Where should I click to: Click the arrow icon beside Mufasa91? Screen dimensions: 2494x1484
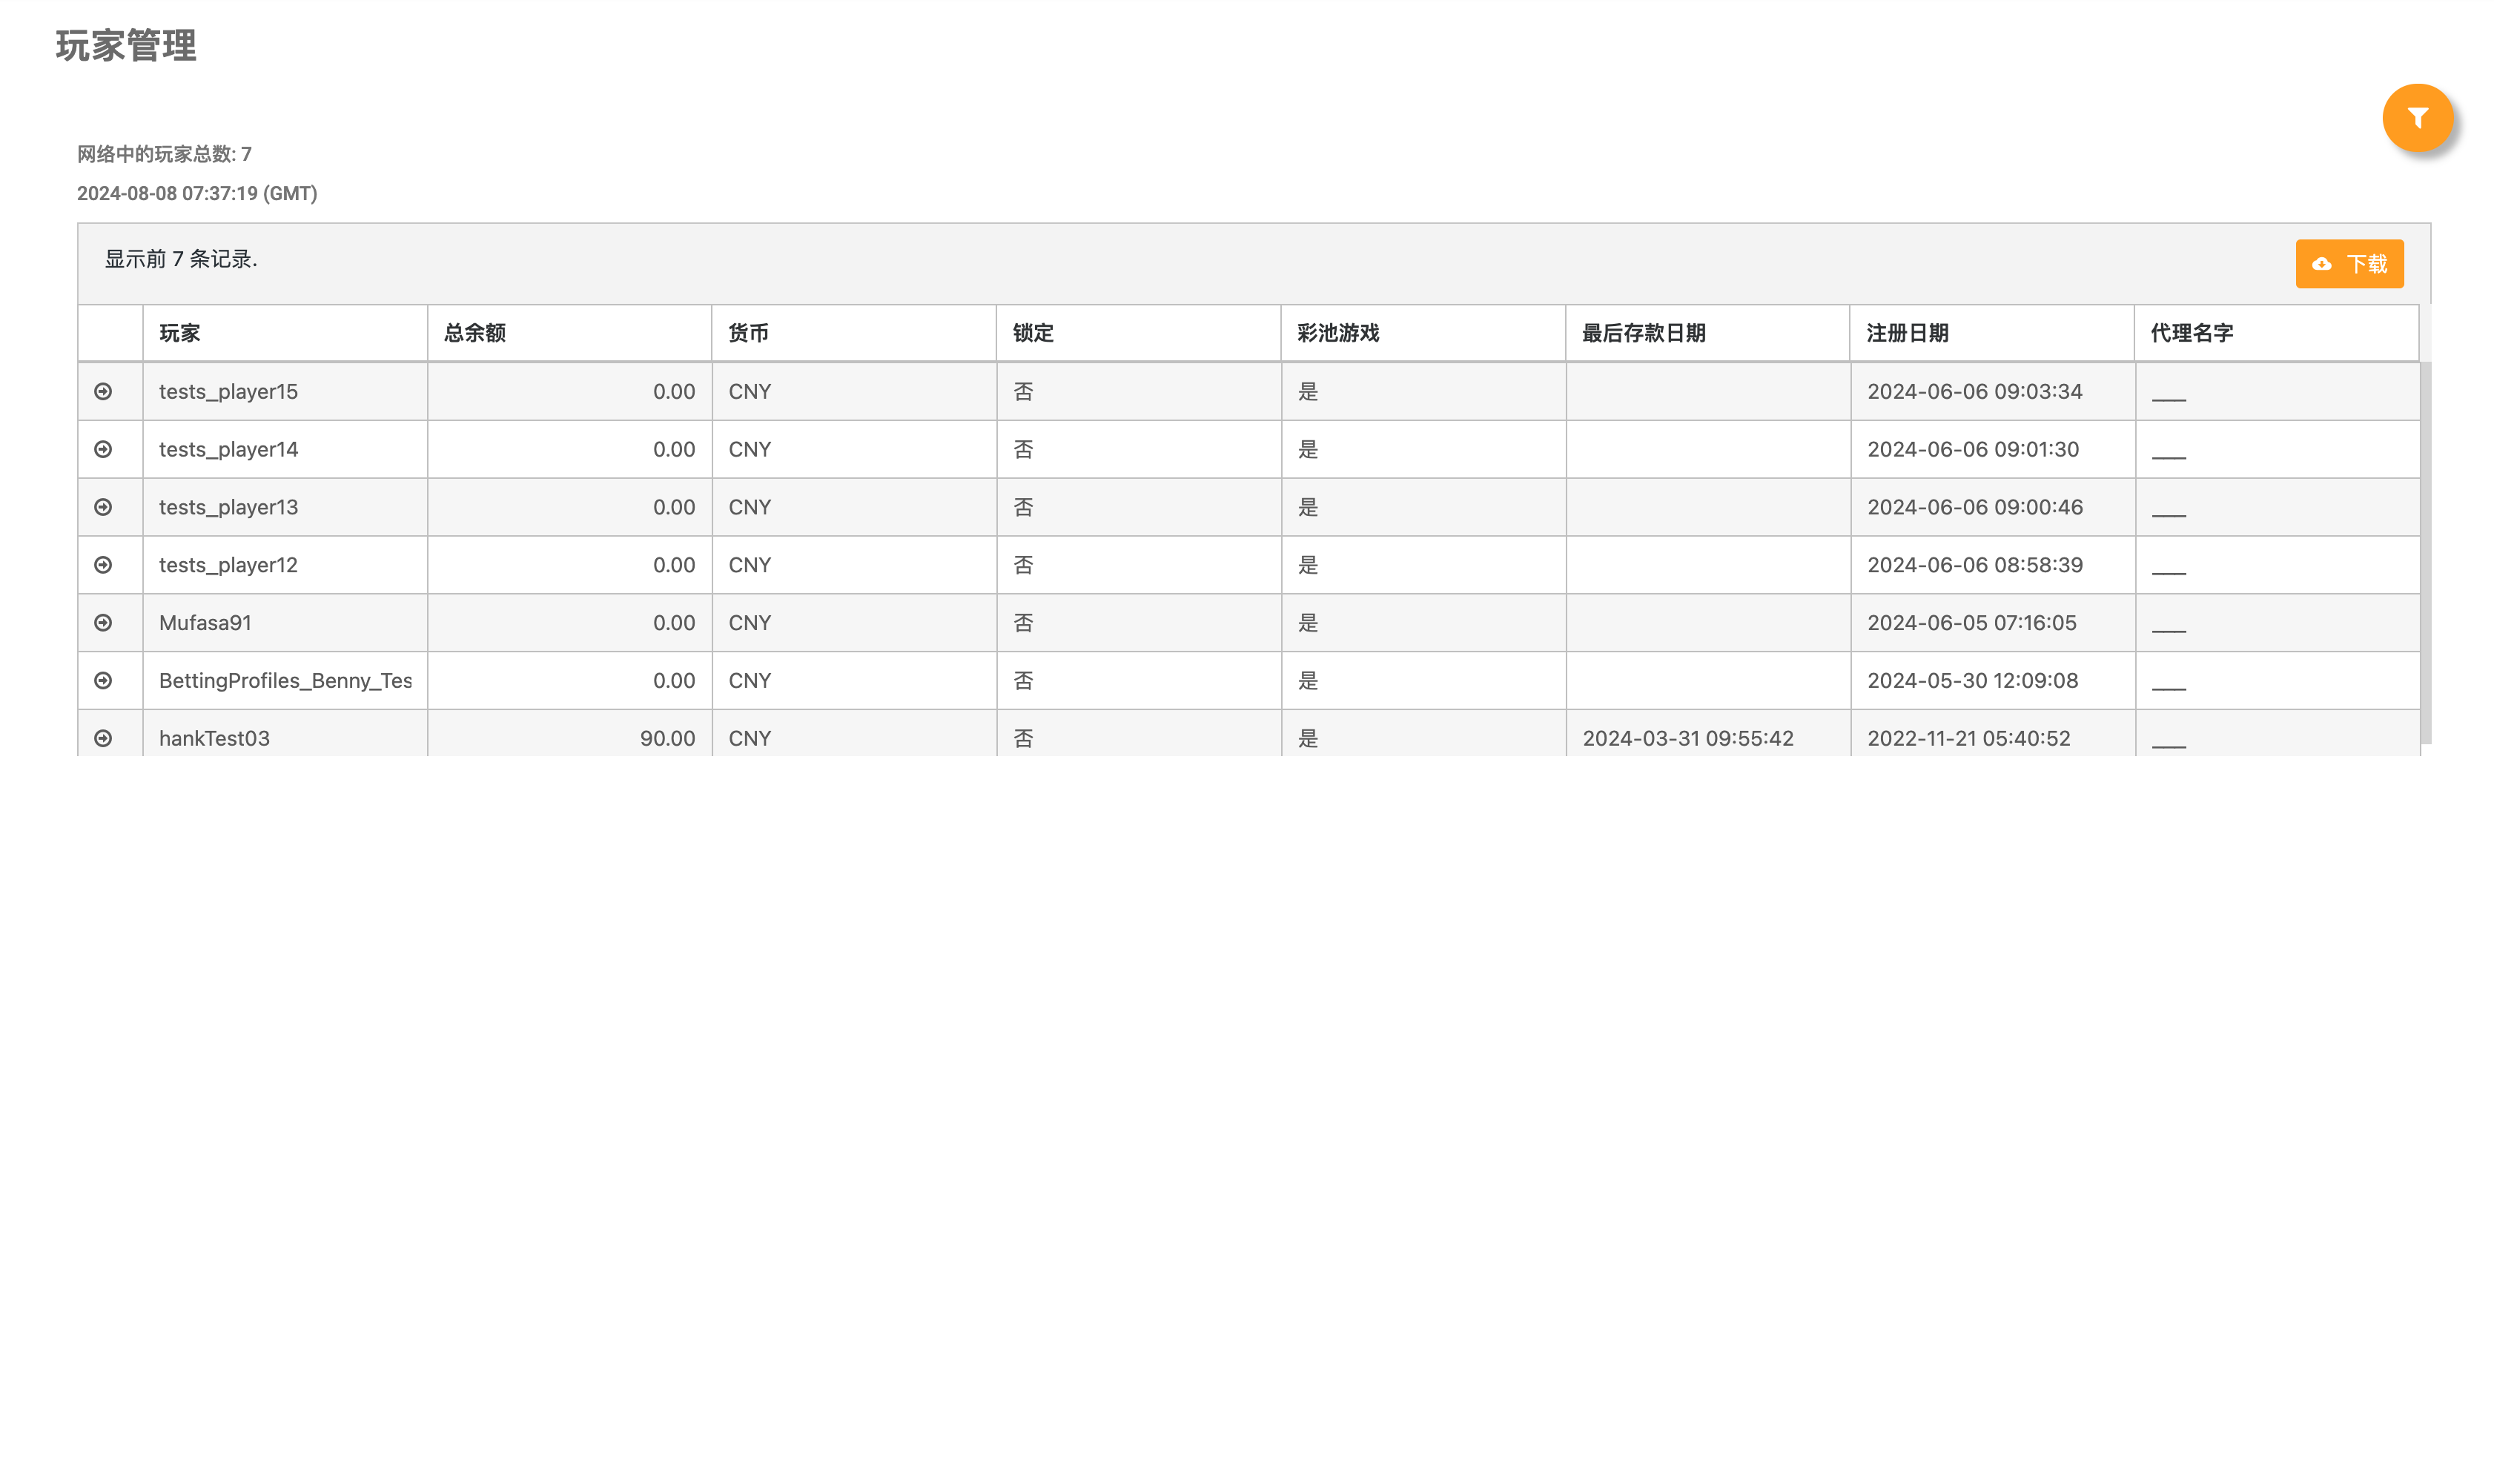click(x=103, y=623)
